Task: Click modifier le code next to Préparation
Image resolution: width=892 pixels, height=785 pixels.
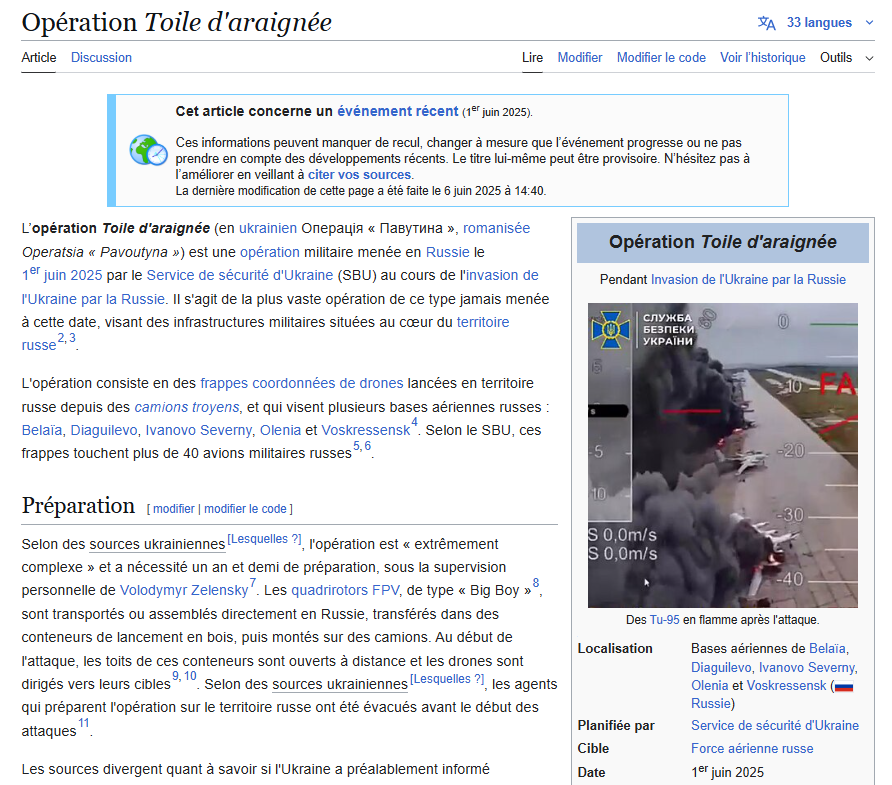Action: [x=245, y=509]
